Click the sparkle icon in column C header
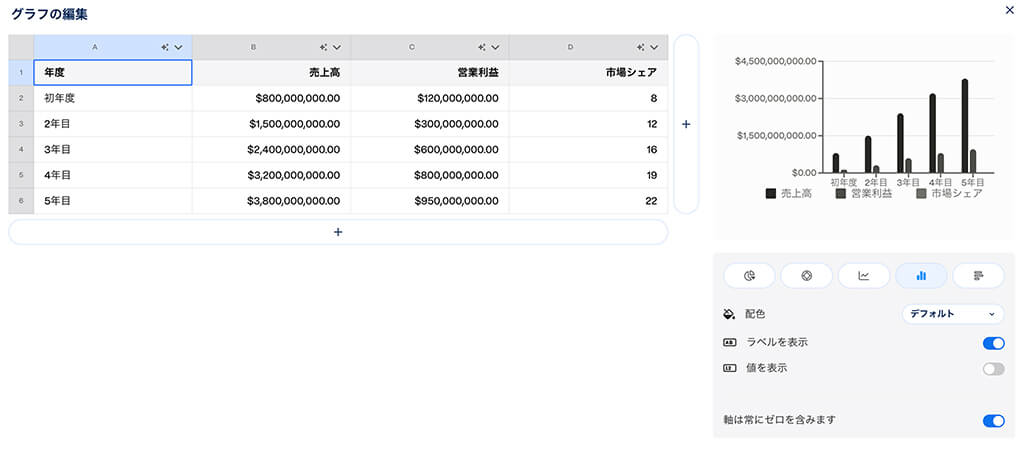The image size is (1024, 455). coord(482,47)
